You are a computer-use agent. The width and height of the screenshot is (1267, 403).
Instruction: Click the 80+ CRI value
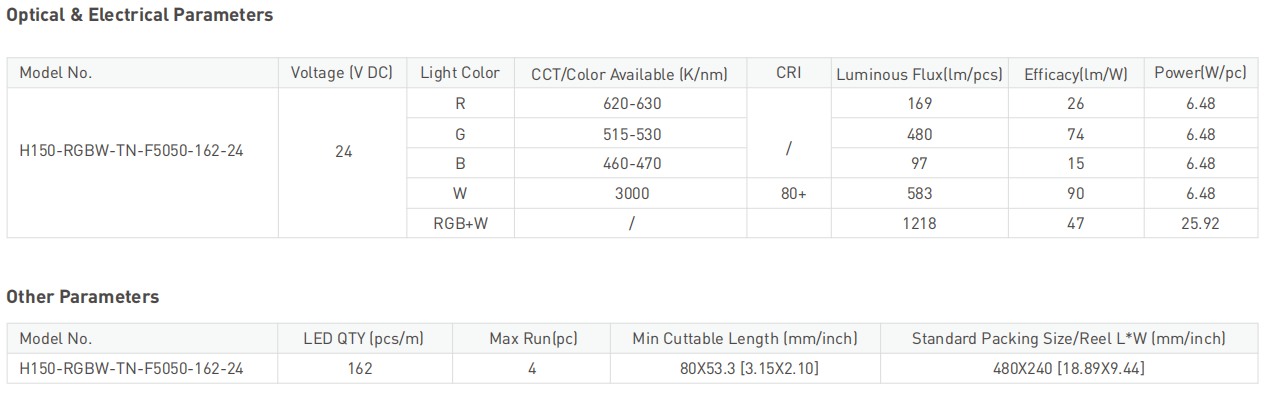tap(793, 194)
